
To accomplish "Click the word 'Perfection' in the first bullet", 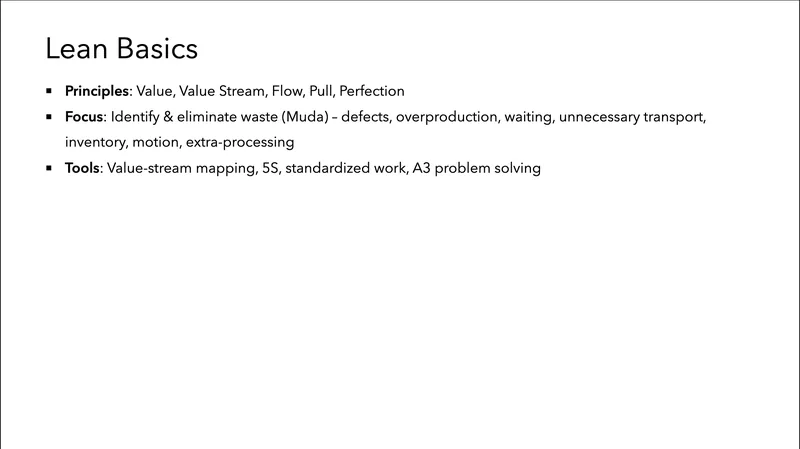I will [x=372, y=91].
